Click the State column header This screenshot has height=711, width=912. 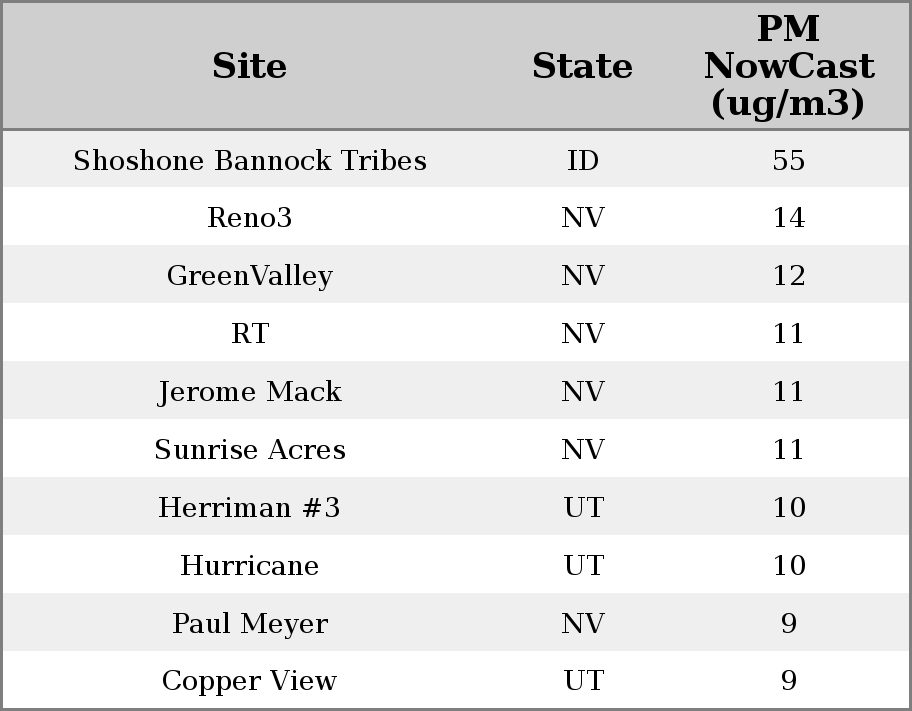tap(582, 66)
